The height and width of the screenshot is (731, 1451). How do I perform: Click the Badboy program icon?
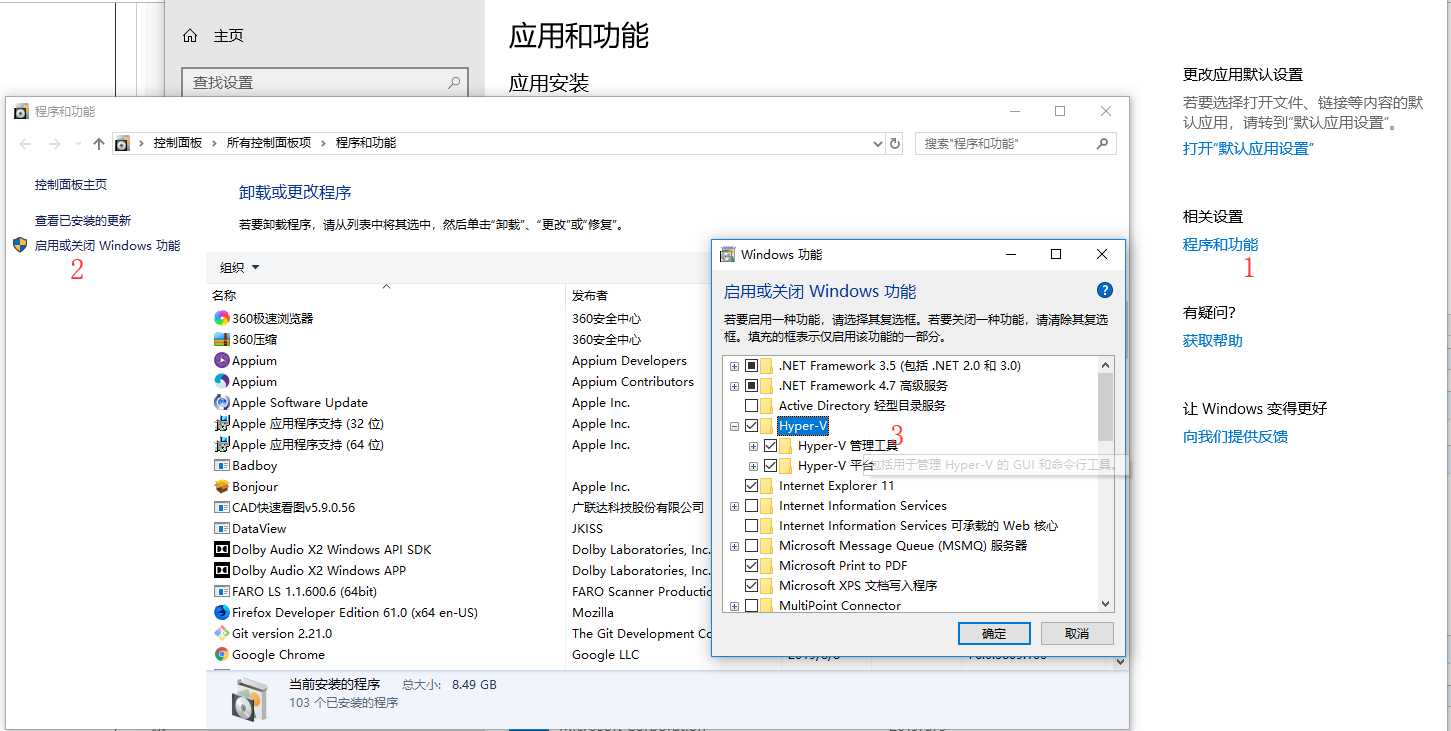(222, 465)
